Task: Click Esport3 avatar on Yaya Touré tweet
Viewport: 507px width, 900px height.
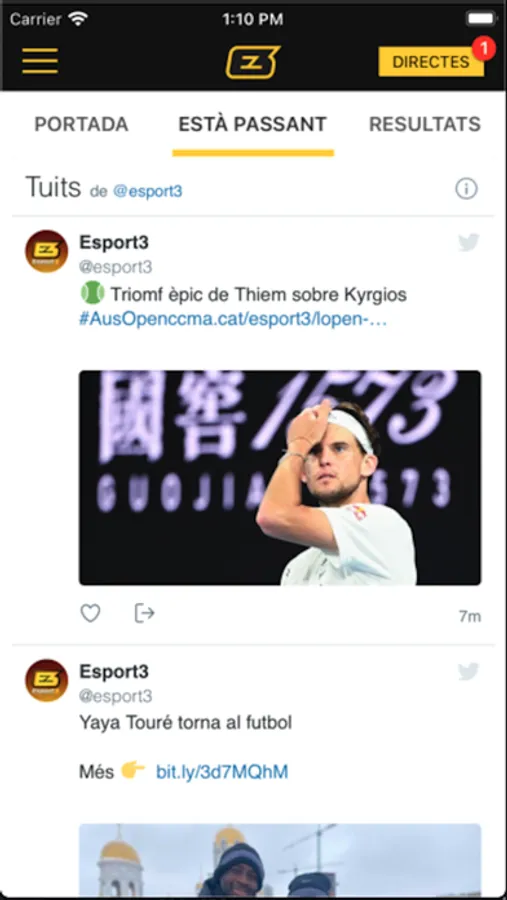Action: pos(47,680)
